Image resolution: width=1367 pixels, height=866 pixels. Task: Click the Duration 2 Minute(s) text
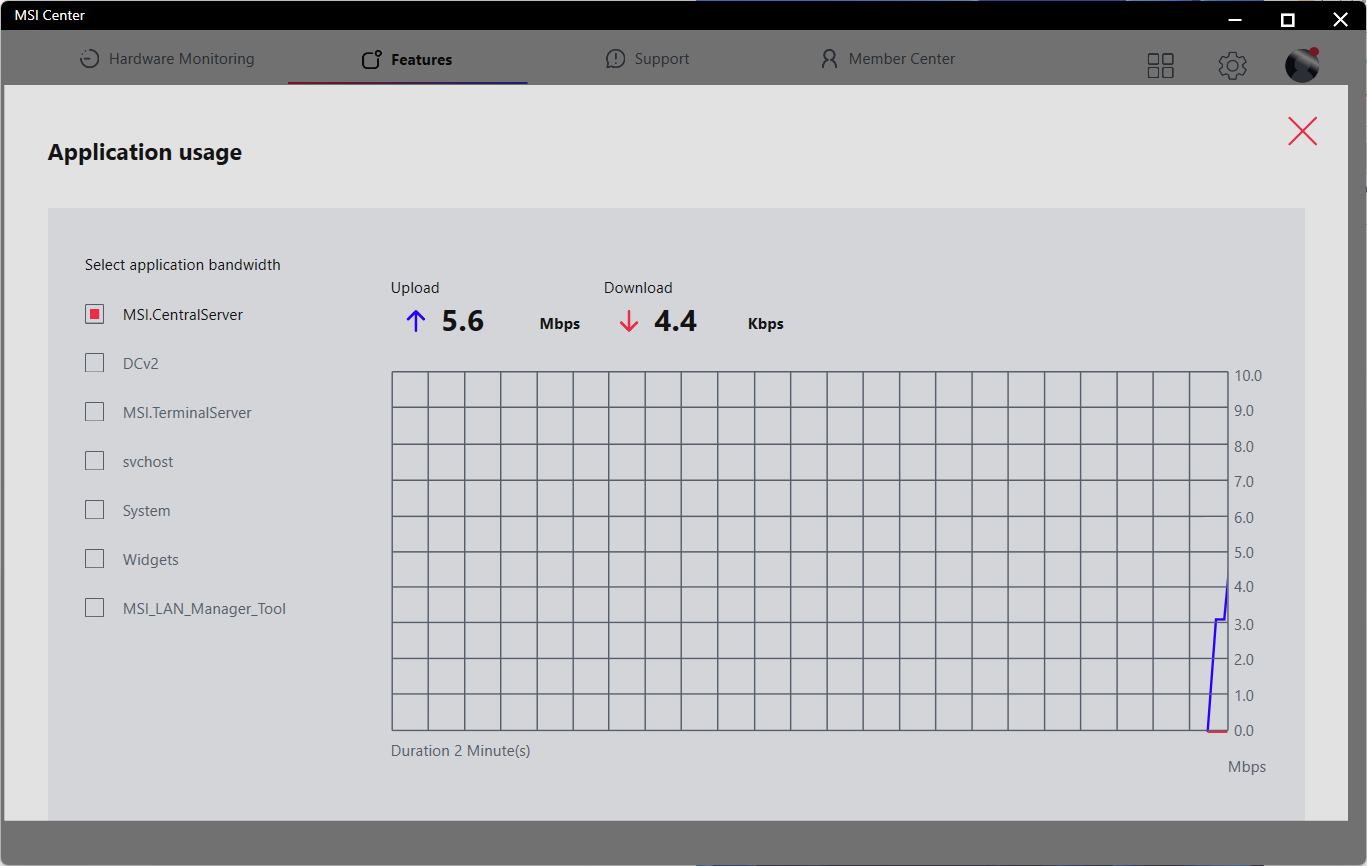(x=461, y=751)
